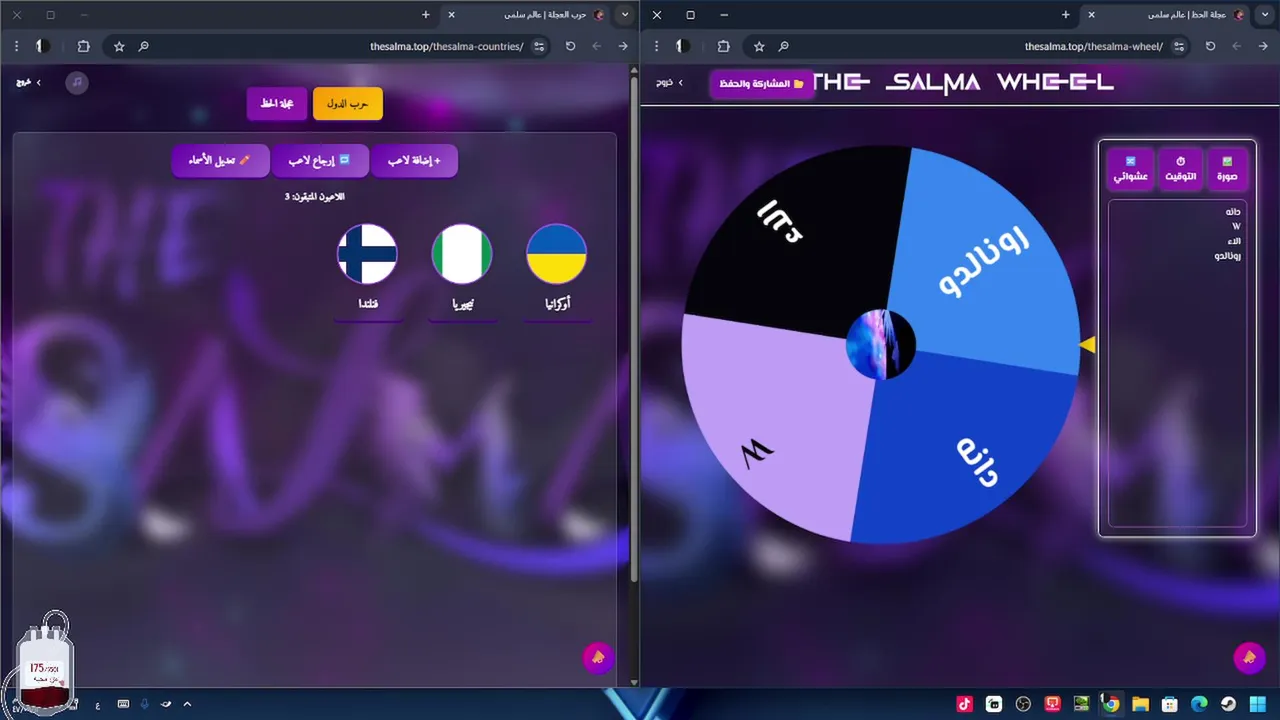This screenshot has width=1280, height=720.
Task: Click the Windows Start button
Action: coord(1257,704)
